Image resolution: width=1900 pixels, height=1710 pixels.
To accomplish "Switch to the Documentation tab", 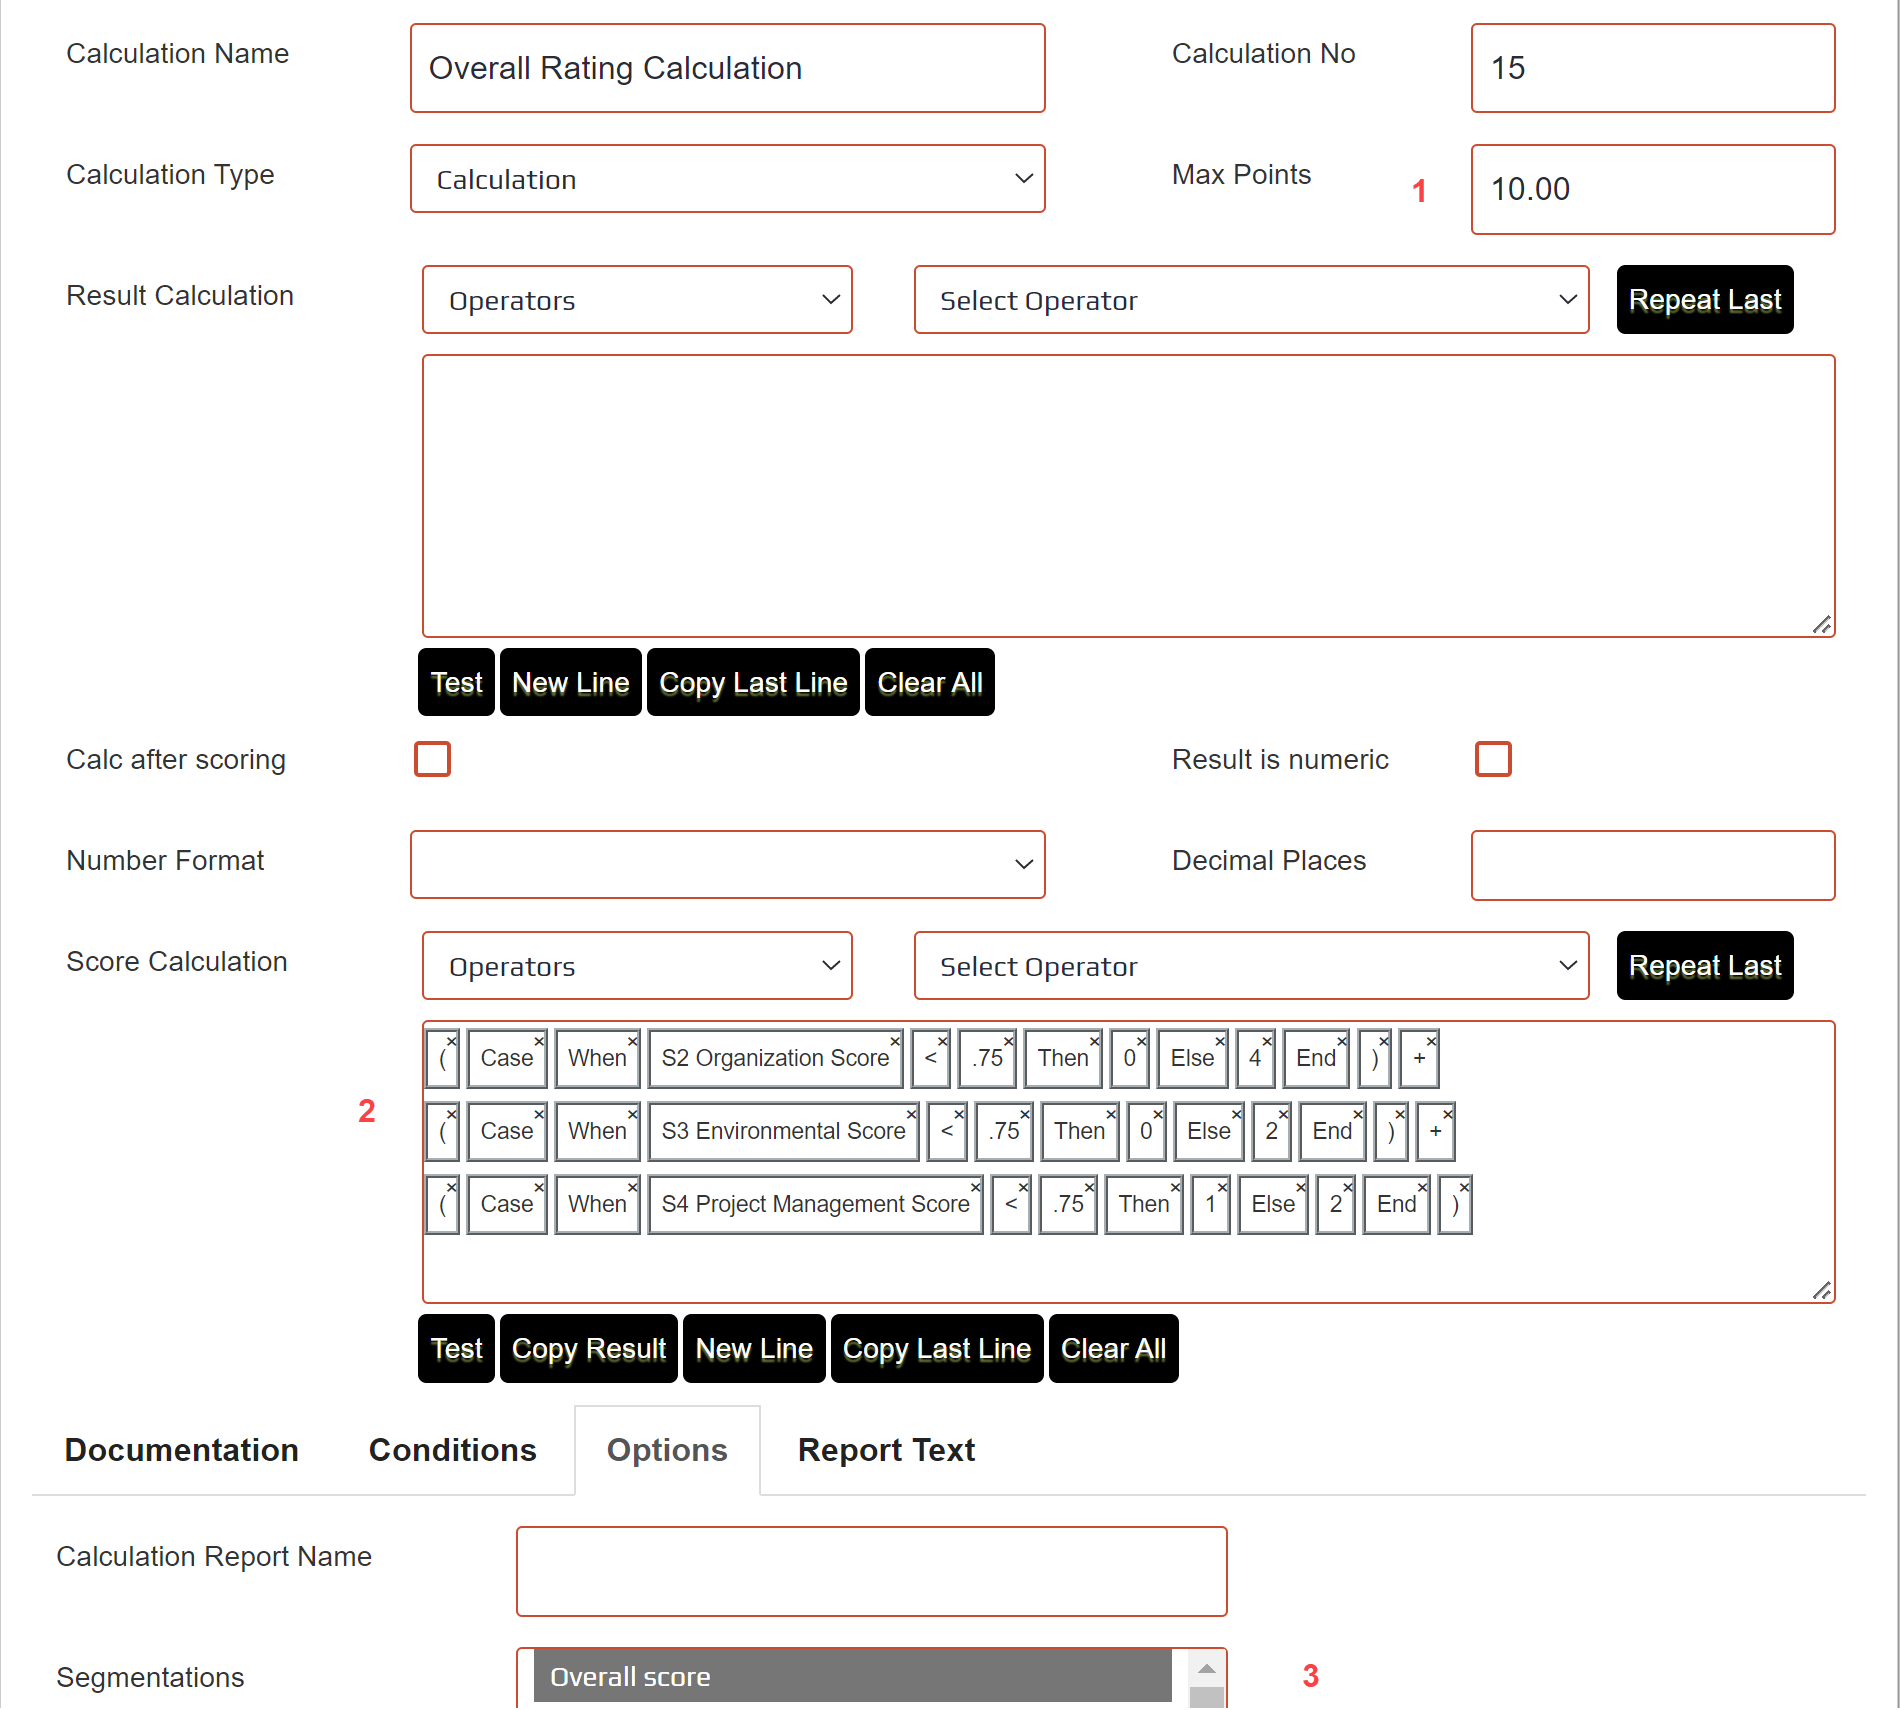I will click(x=181, y=1450).
